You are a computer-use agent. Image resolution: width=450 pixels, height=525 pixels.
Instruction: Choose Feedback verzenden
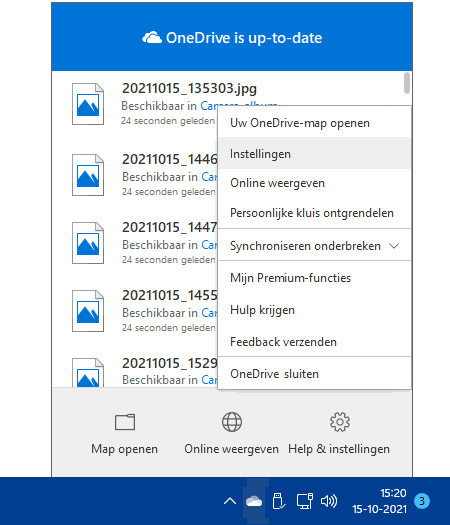click(x=314, y=342)
